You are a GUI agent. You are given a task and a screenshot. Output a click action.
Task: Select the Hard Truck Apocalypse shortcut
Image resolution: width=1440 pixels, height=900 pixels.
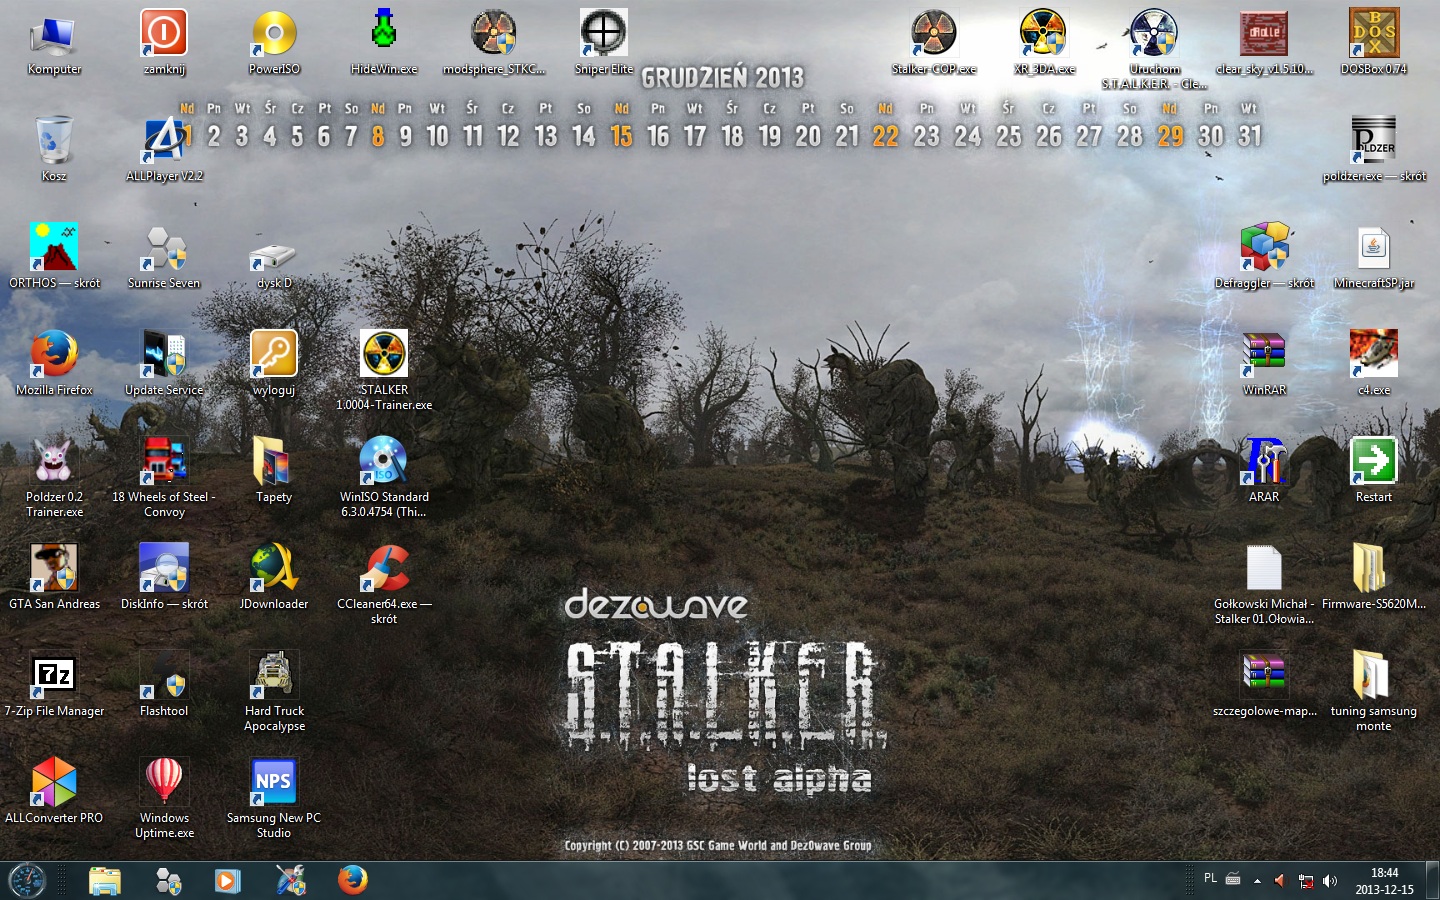click(x=274, y=692)
